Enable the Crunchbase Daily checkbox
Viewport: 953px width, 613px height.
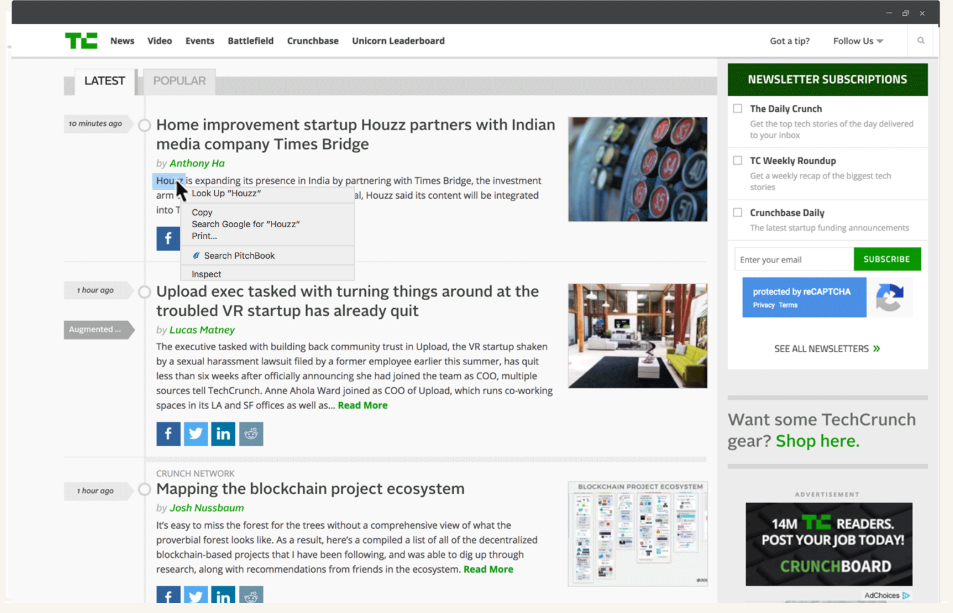pyautogui.click(x=737, y=212)
